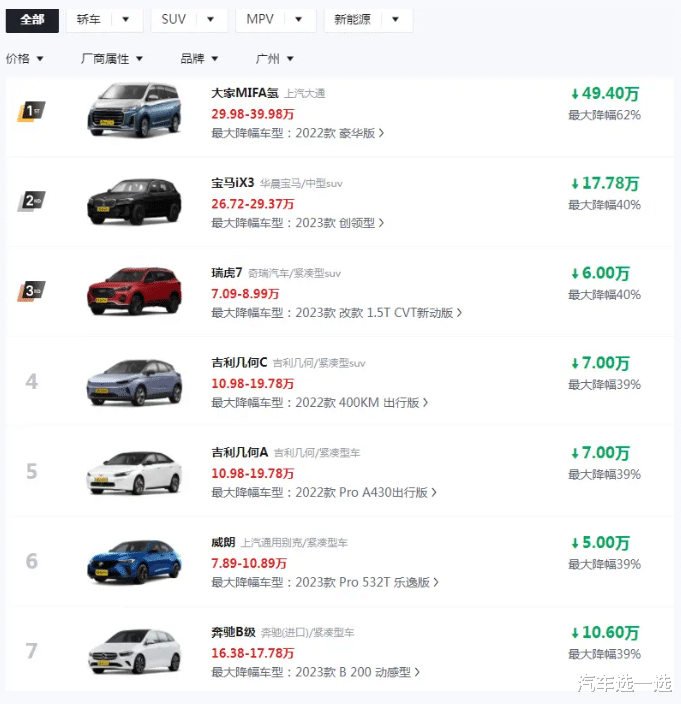The image size is (681, 704).
Task: Change city via 广州 dropdown
Action: point(274,58)
